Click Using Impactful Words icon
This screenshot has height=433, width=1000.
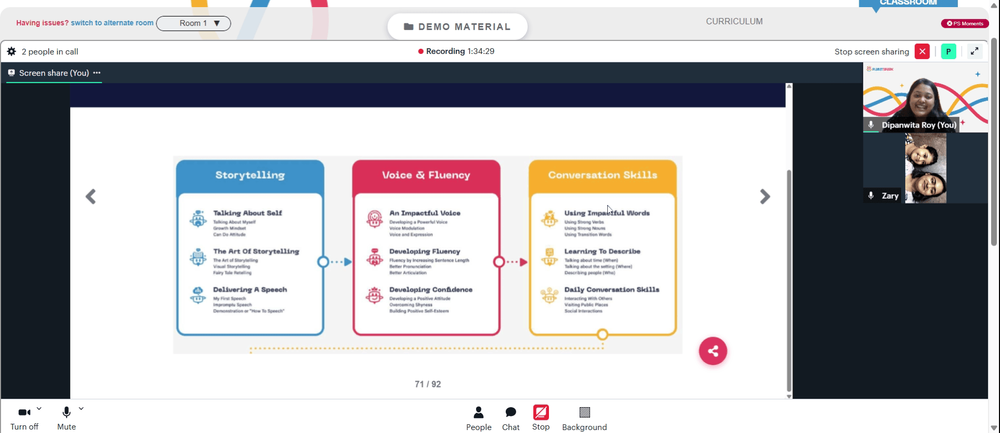click(x=550, y=219)
